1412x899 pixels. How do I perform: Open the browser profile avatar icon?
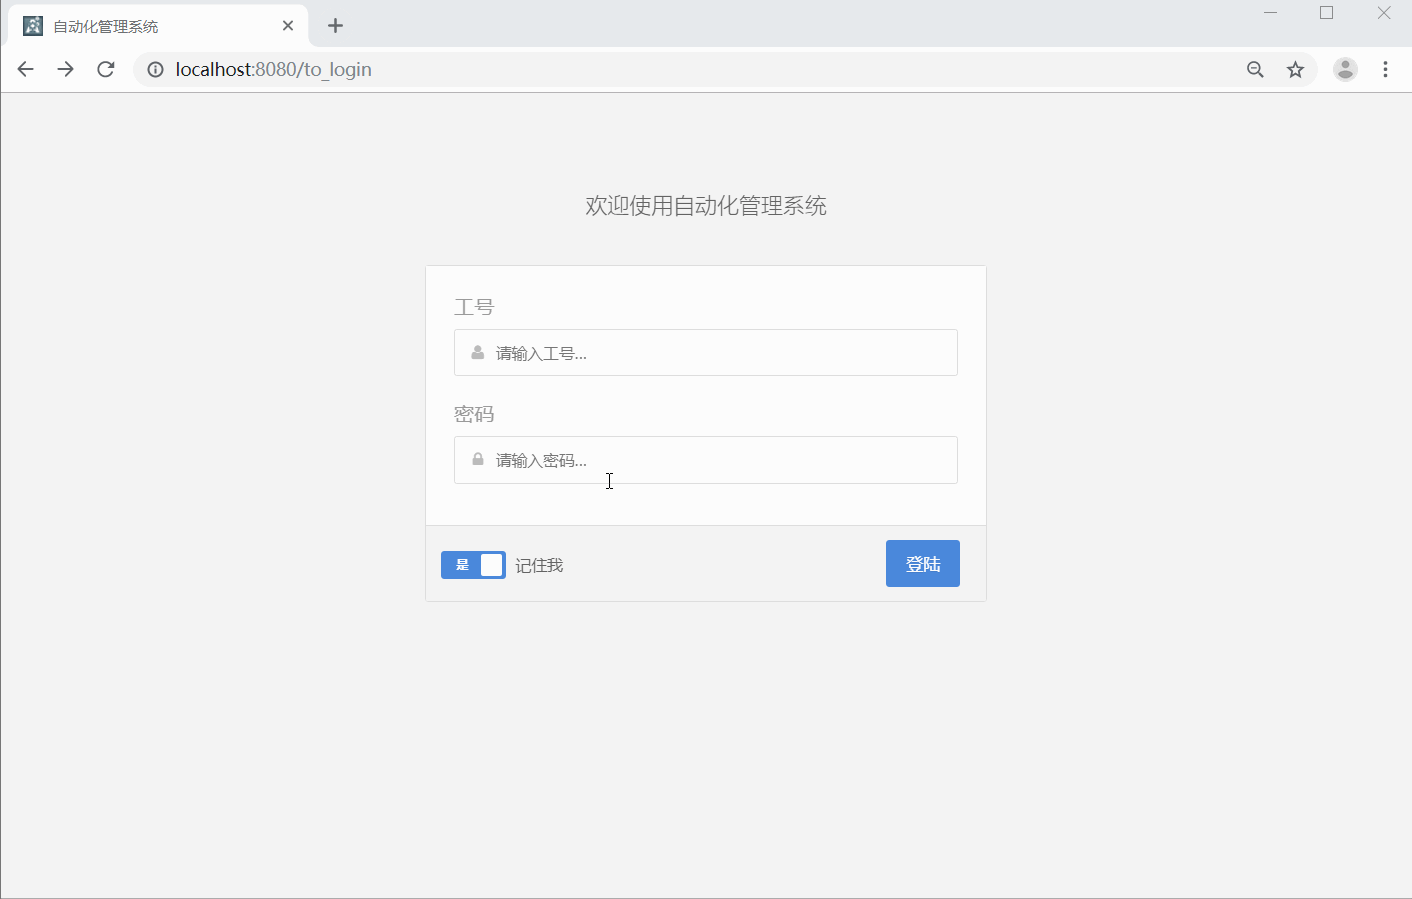pos(1345,69)
